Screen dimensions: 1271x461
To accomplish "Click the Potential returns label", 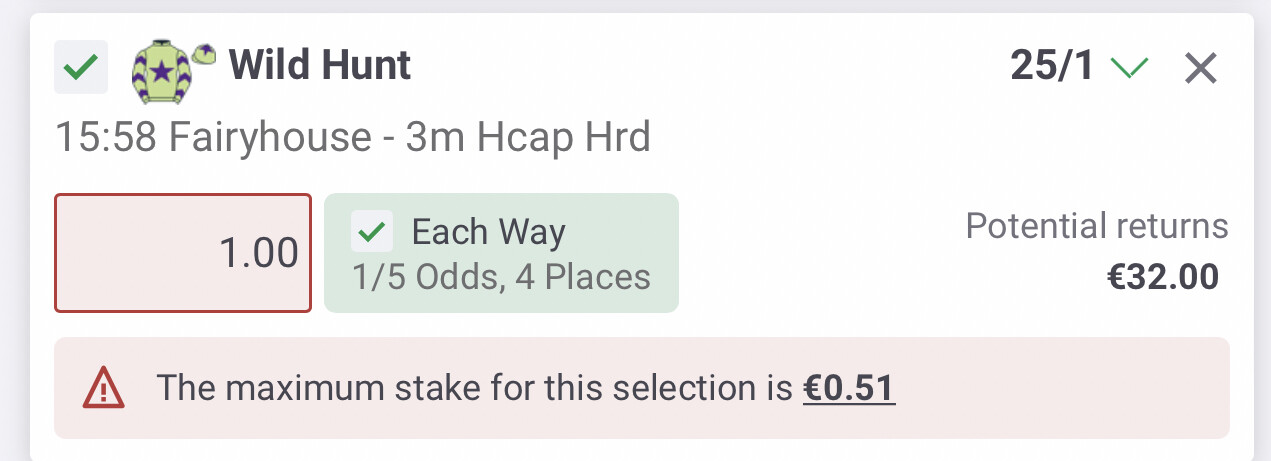I will coord(1097,226).
